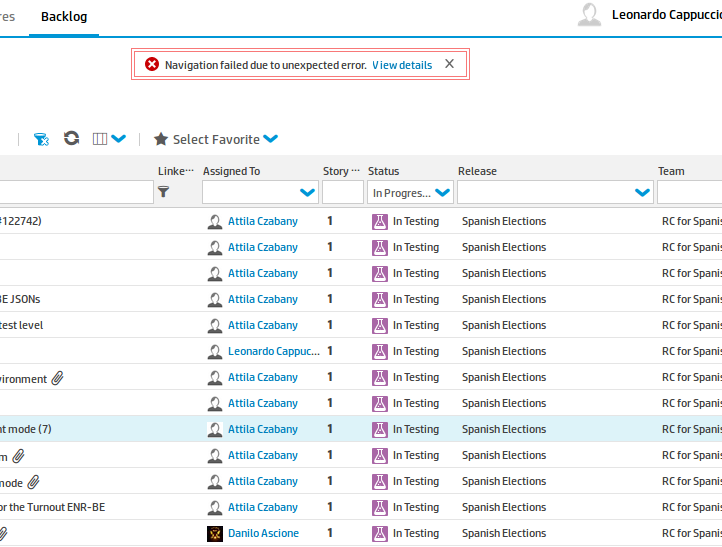Open View details link in error message
722x547 pixels.
click(x=402, y=65)
